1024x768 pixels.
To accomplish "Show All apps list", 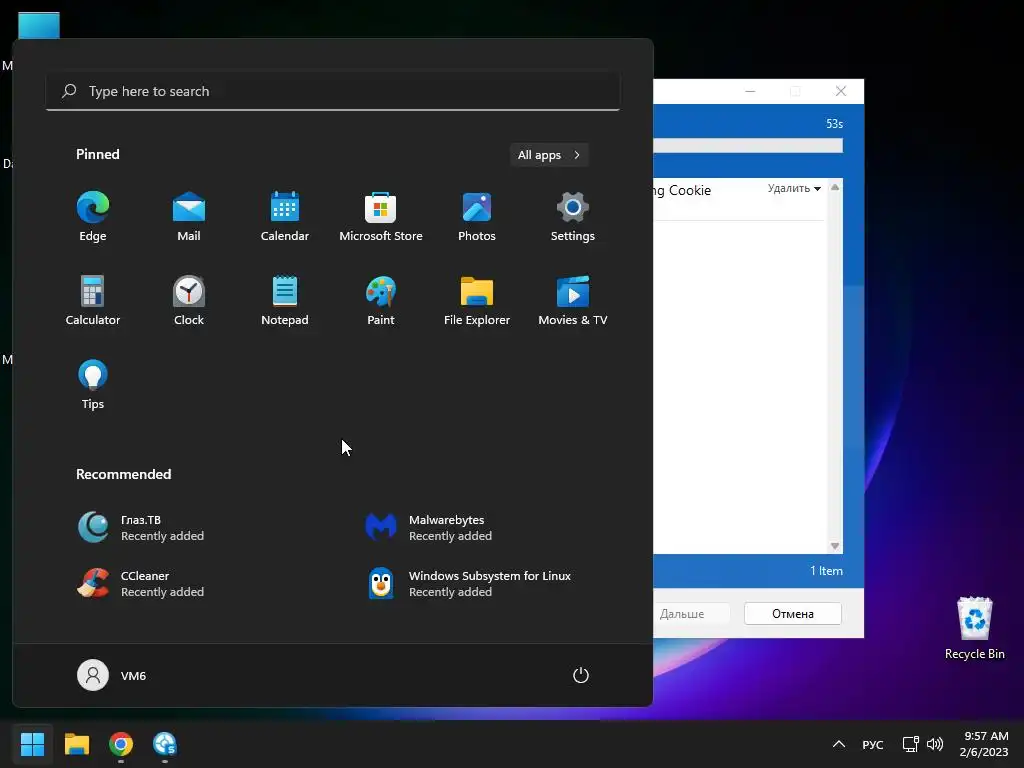I will tap(549, 155).
